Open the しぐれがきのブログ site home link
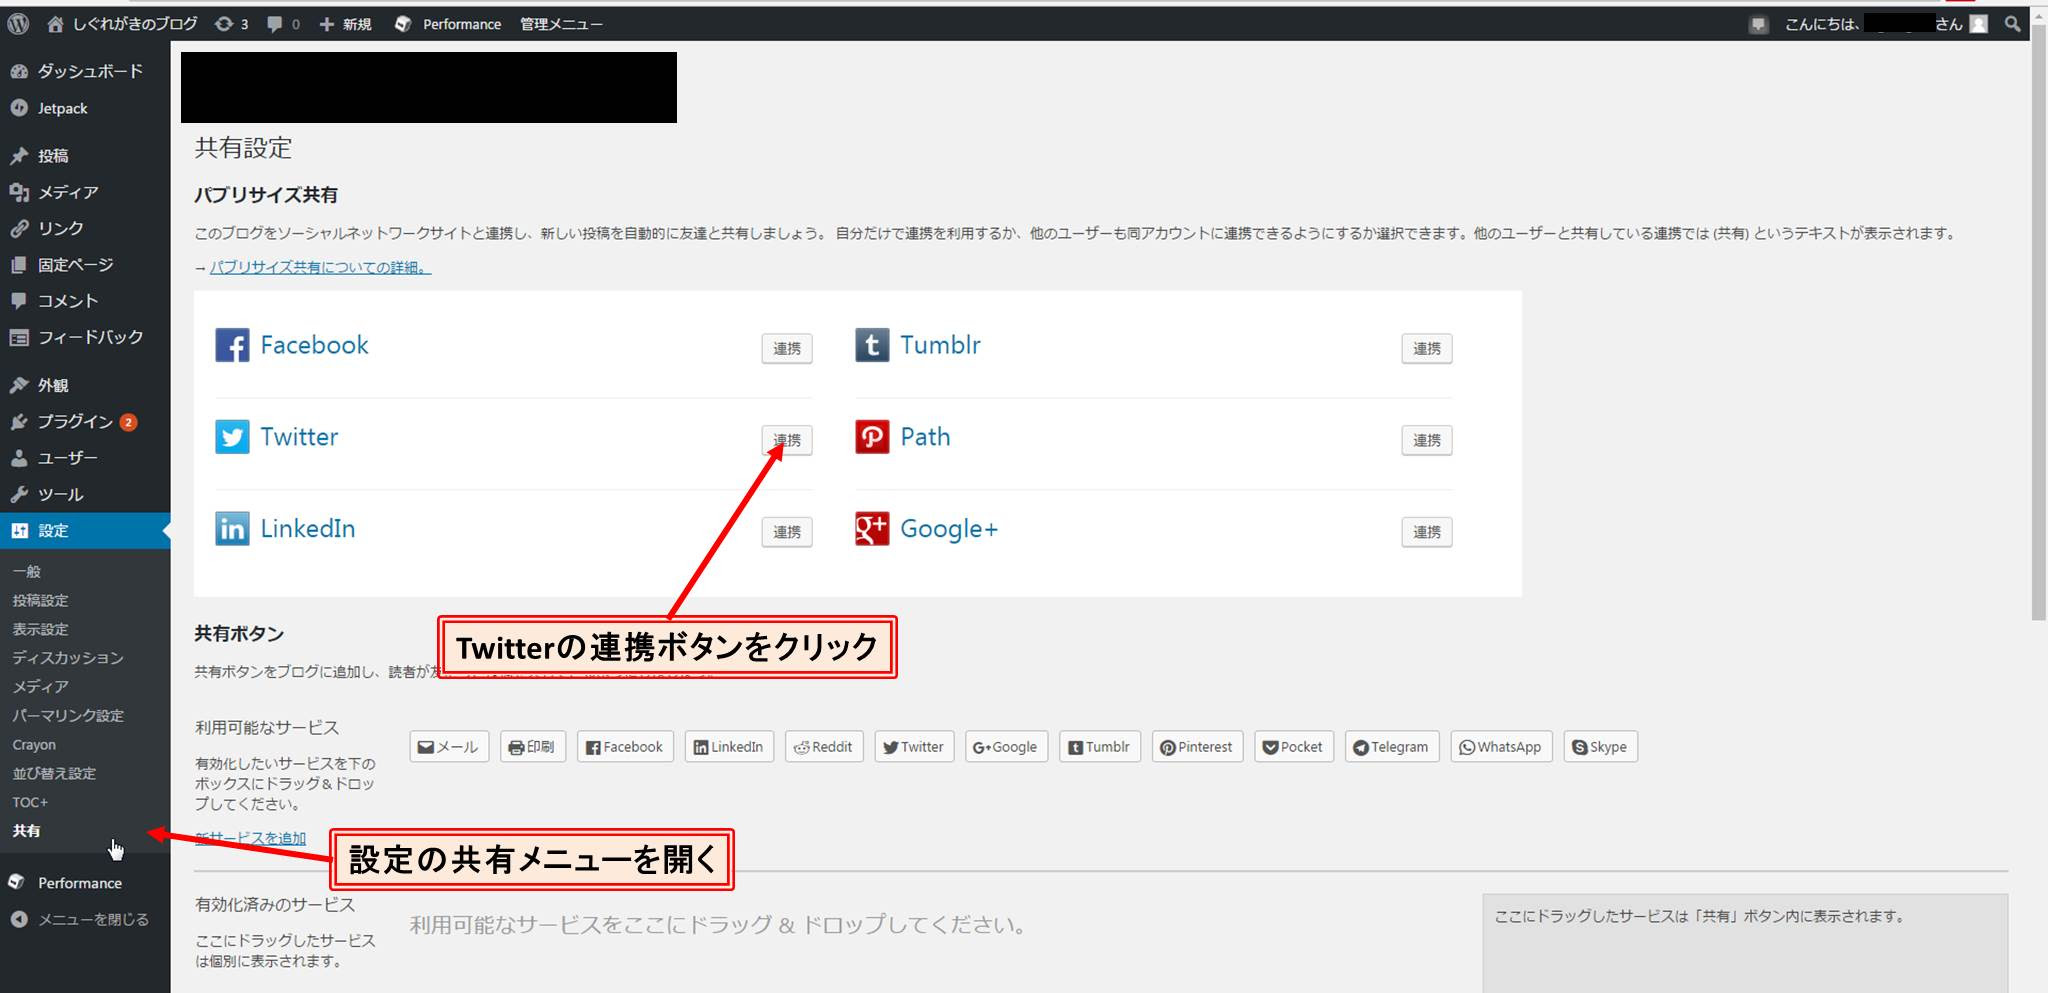The image size is (2048, 993). [122, 24]
